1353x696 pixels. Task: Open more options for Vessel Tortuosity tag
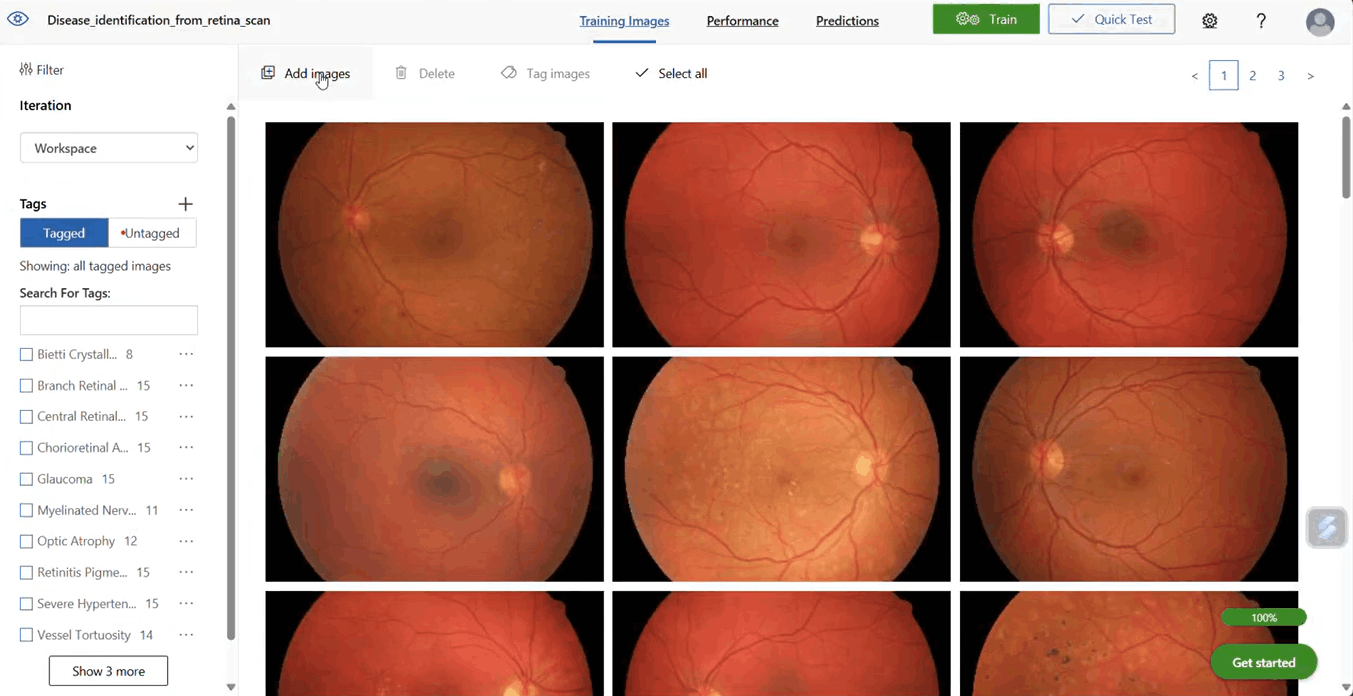point(186,635)
